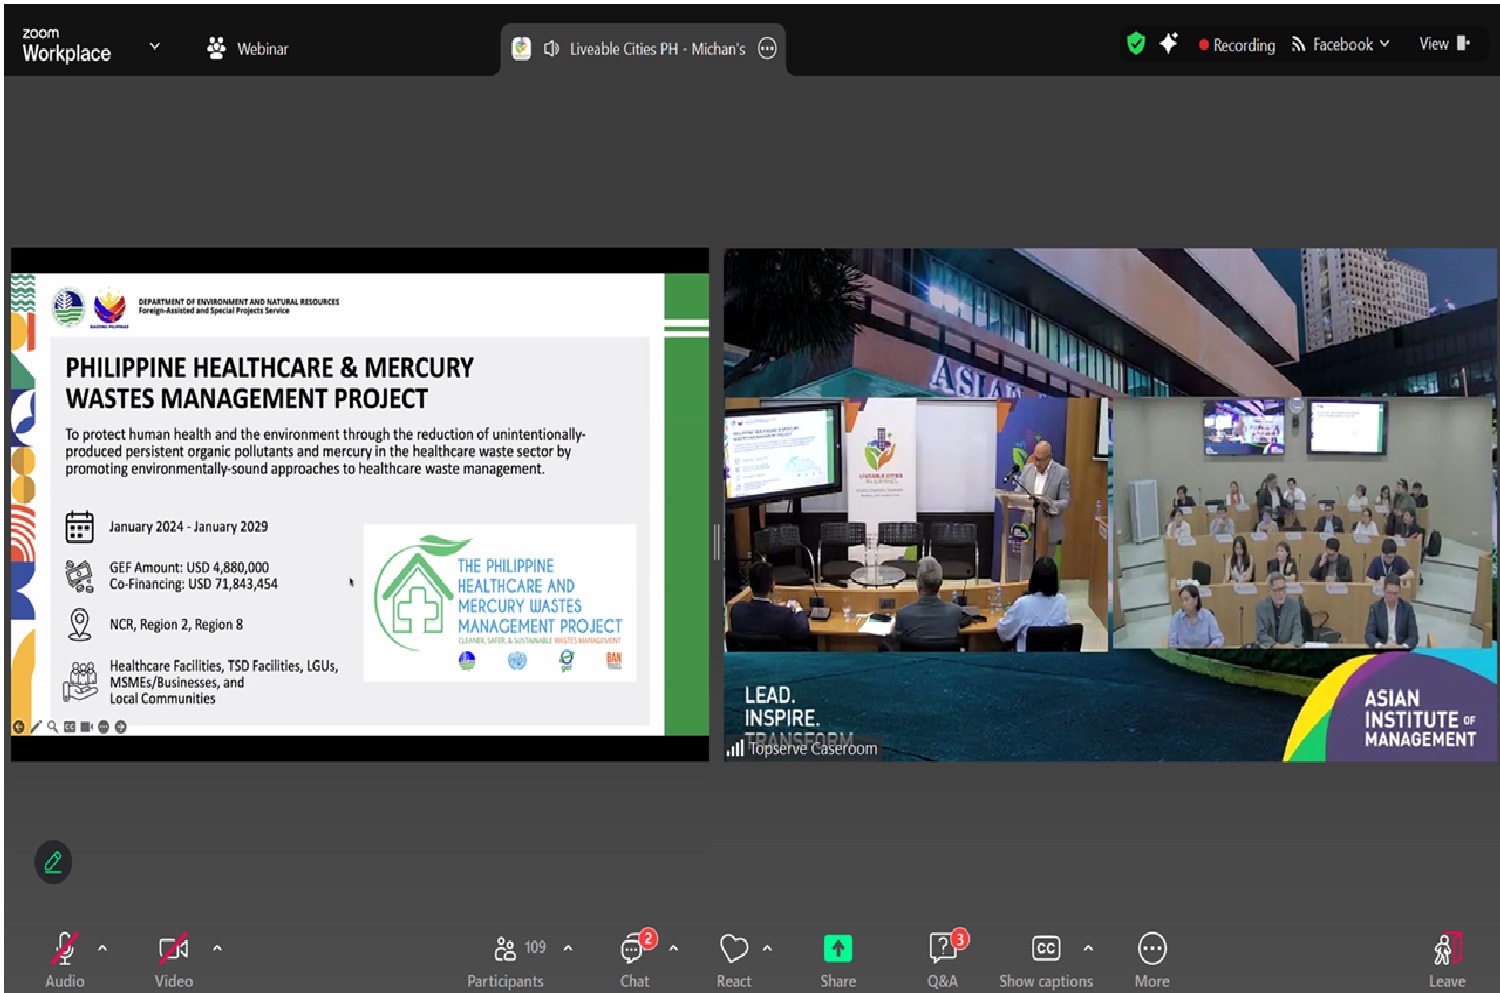The width and height of the screenshot is (1500, 993).
Task: Expand audio options caret beside Audio
Action: [102, 948]
